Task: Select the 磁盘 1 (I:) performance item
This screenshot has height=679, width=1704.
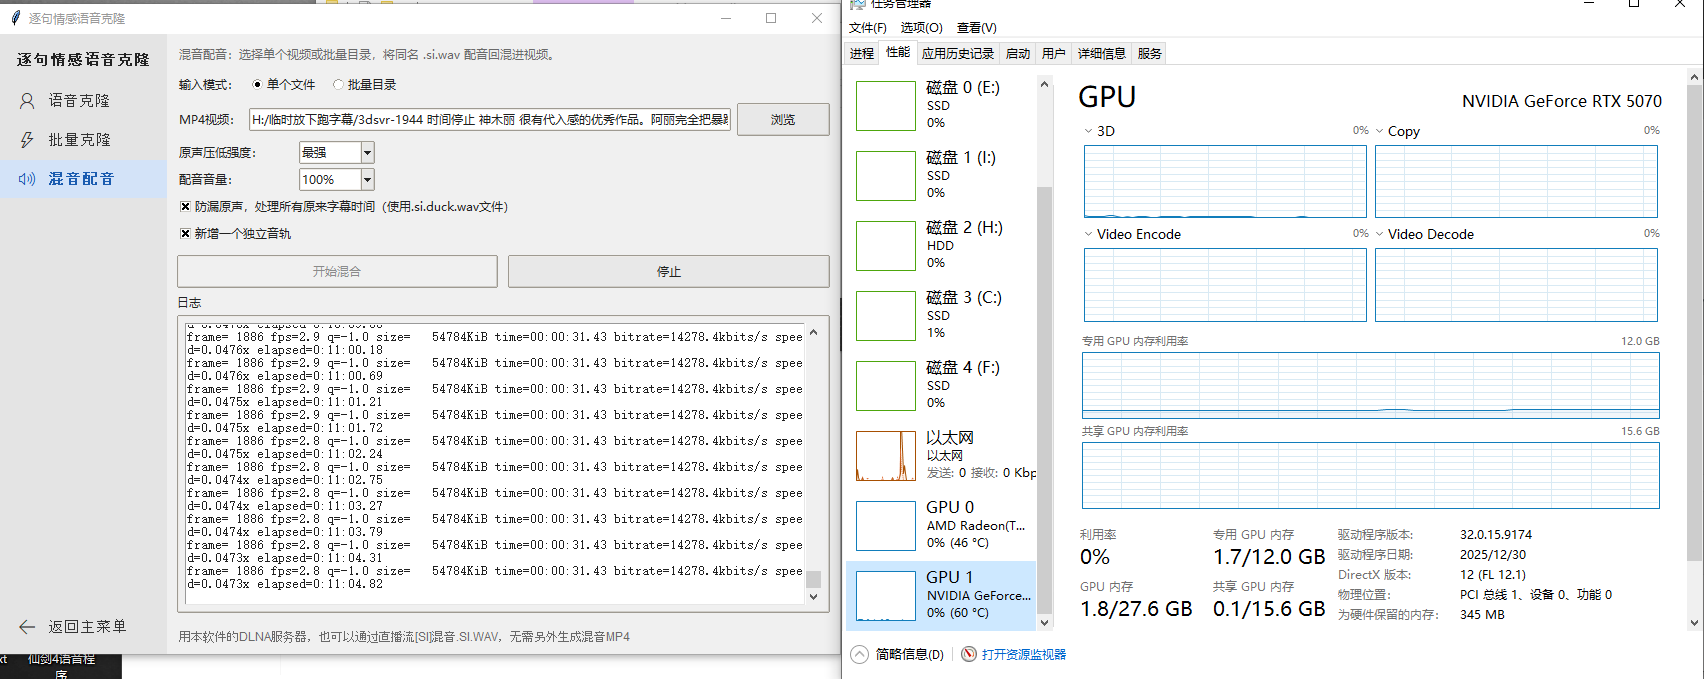Action: (941, 175)
